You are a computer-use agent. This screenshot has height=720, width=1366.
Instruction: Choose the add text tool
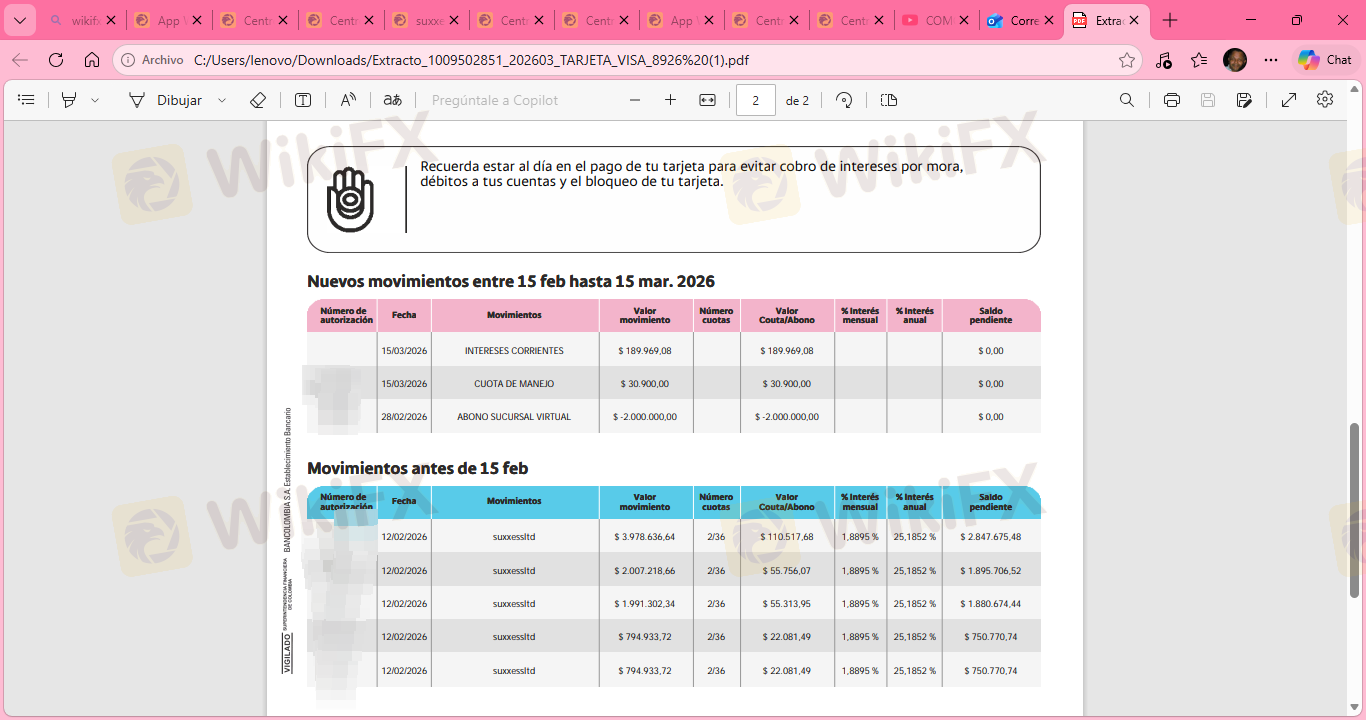click(303, 100)
